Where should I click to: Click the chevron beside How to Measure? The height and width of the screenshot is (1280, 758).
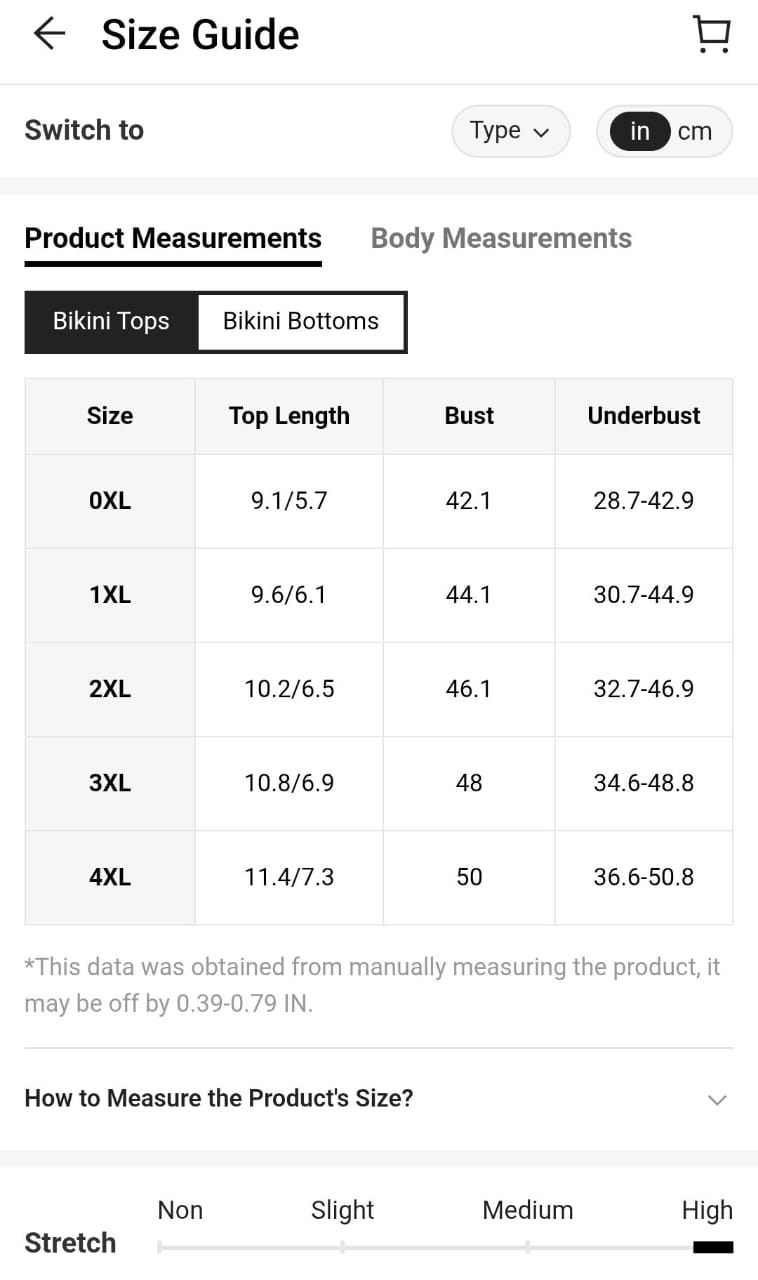[x=717, y=1100]
